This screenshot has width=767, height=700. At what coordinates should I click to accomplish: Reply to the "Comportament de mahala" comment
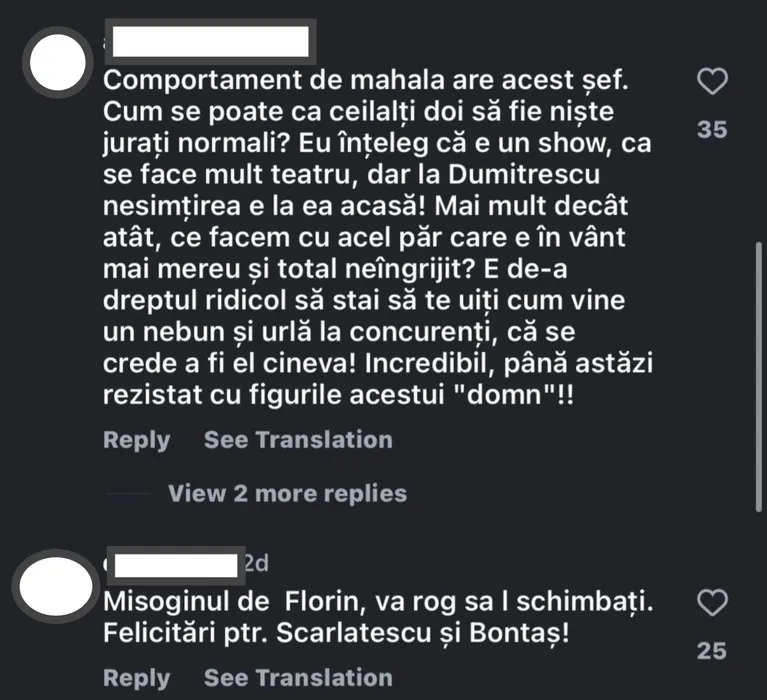tap(137, 440)
